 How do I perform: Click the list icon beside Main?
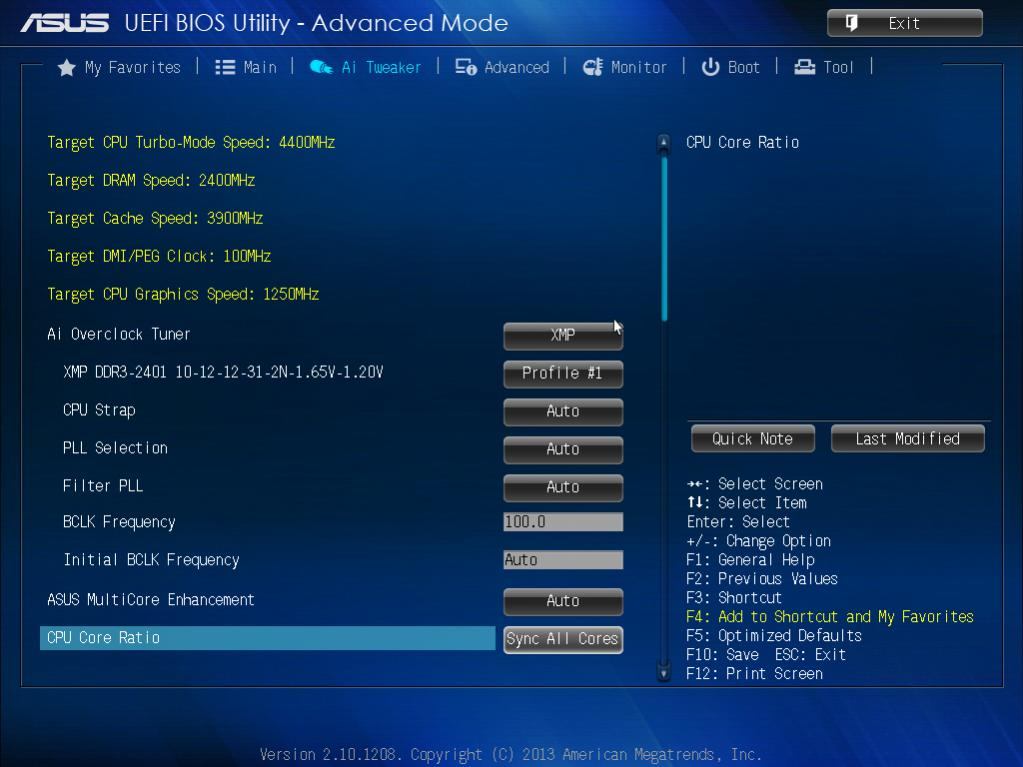point(225,67)
